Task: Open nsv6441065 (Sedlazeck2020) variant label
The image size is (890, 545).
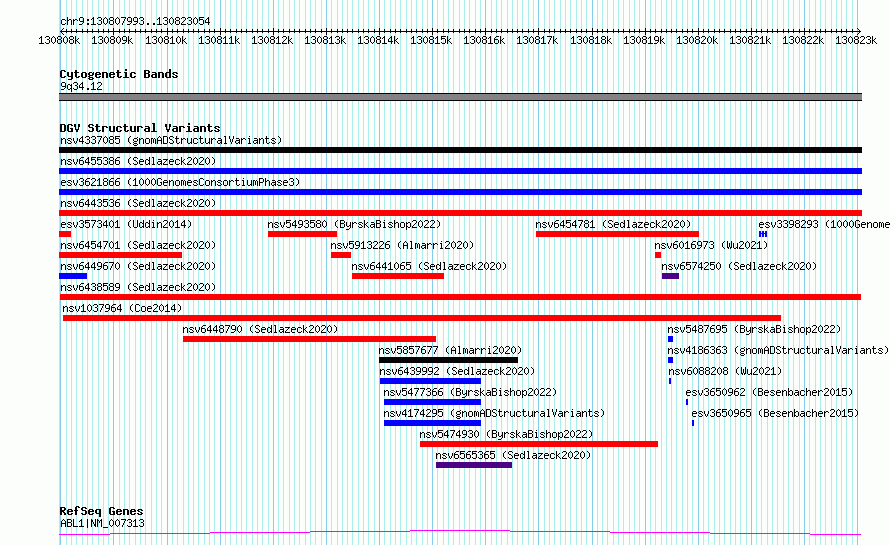Action: (x=429, y=266)
